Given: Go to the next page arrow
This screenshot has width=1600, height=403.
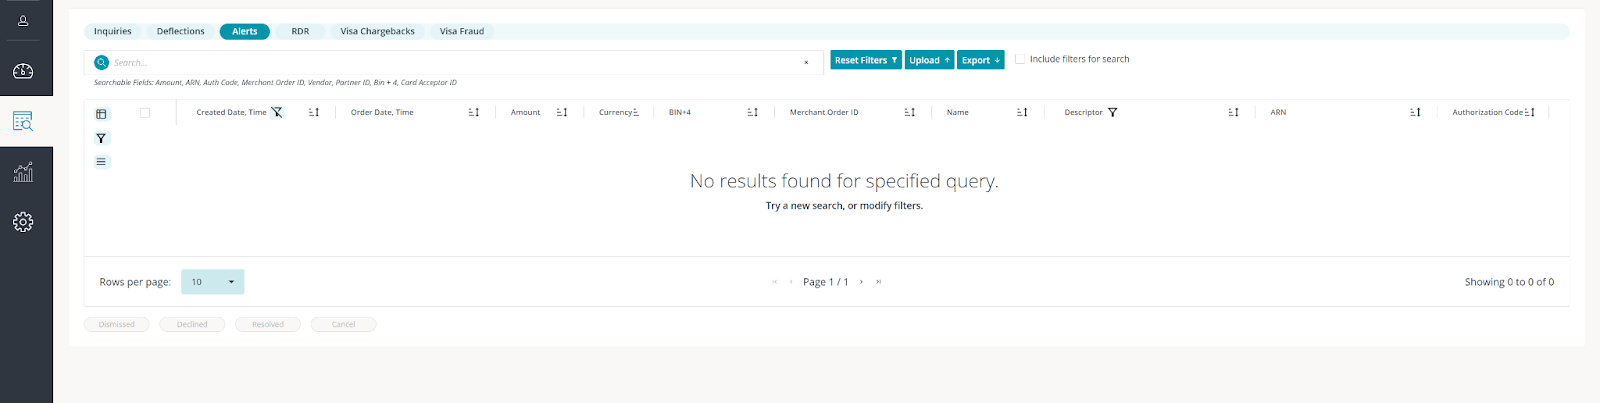Looking at the screenshot, I should [x=861, y=282].
